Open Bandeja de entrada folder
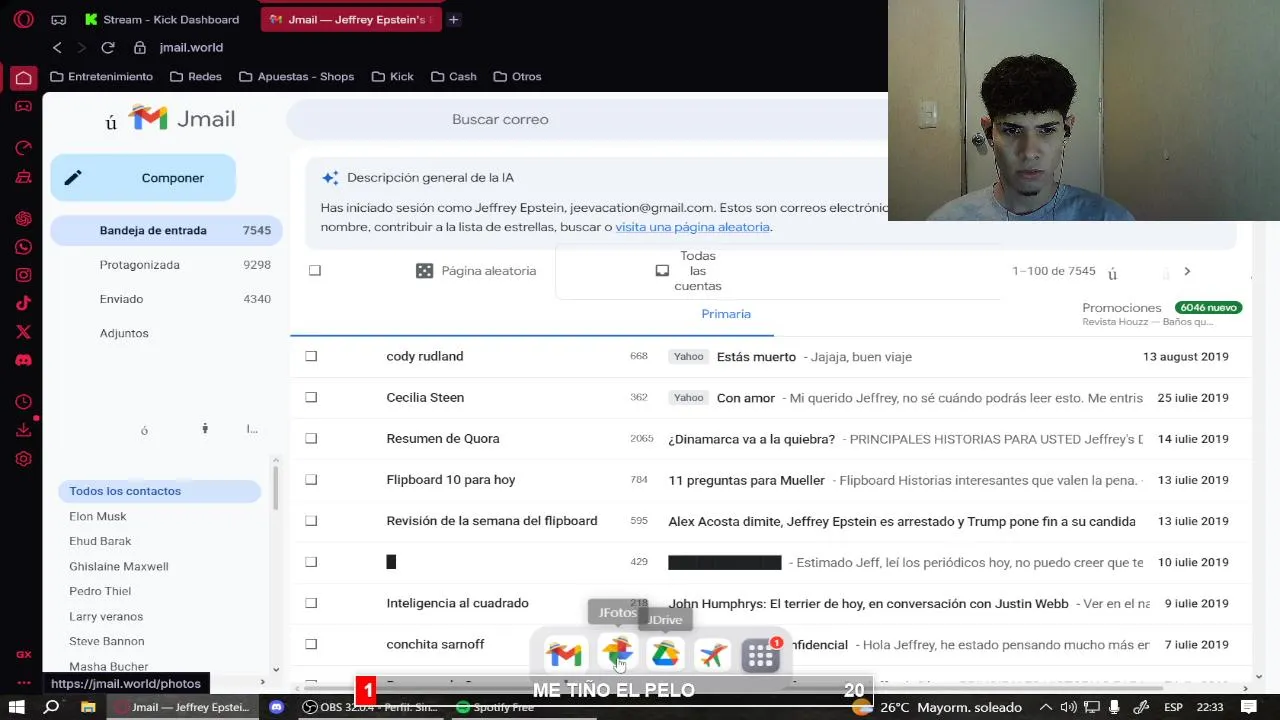 coord(166,230)
